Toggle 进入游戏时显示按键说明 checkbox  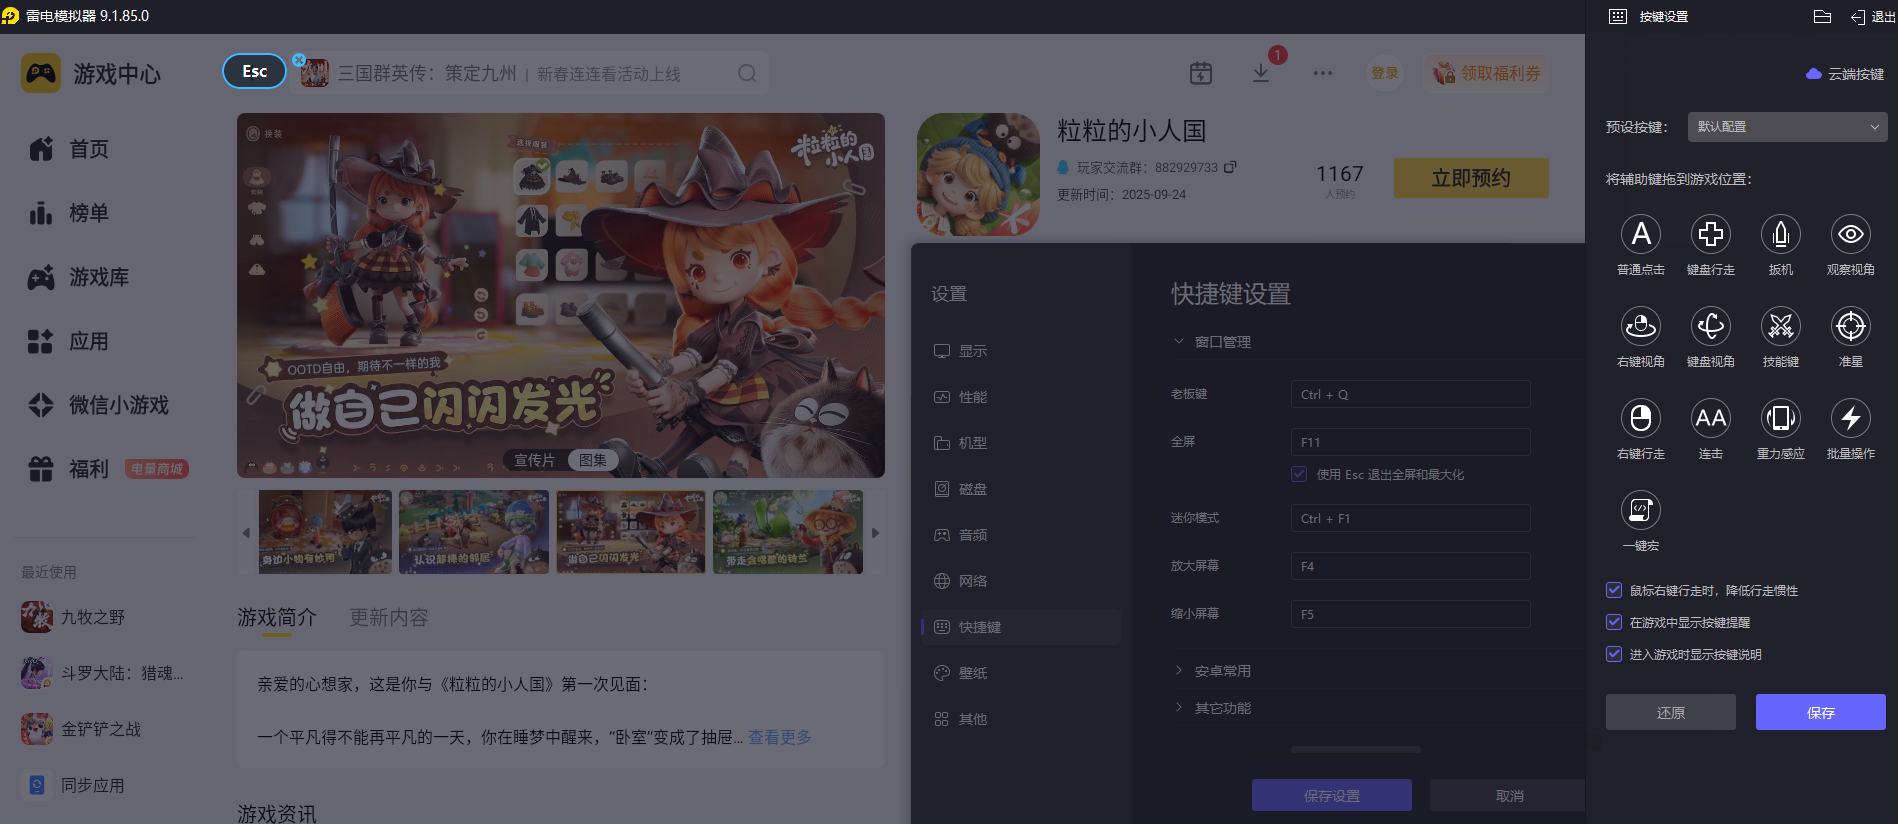coord(1614,654)
